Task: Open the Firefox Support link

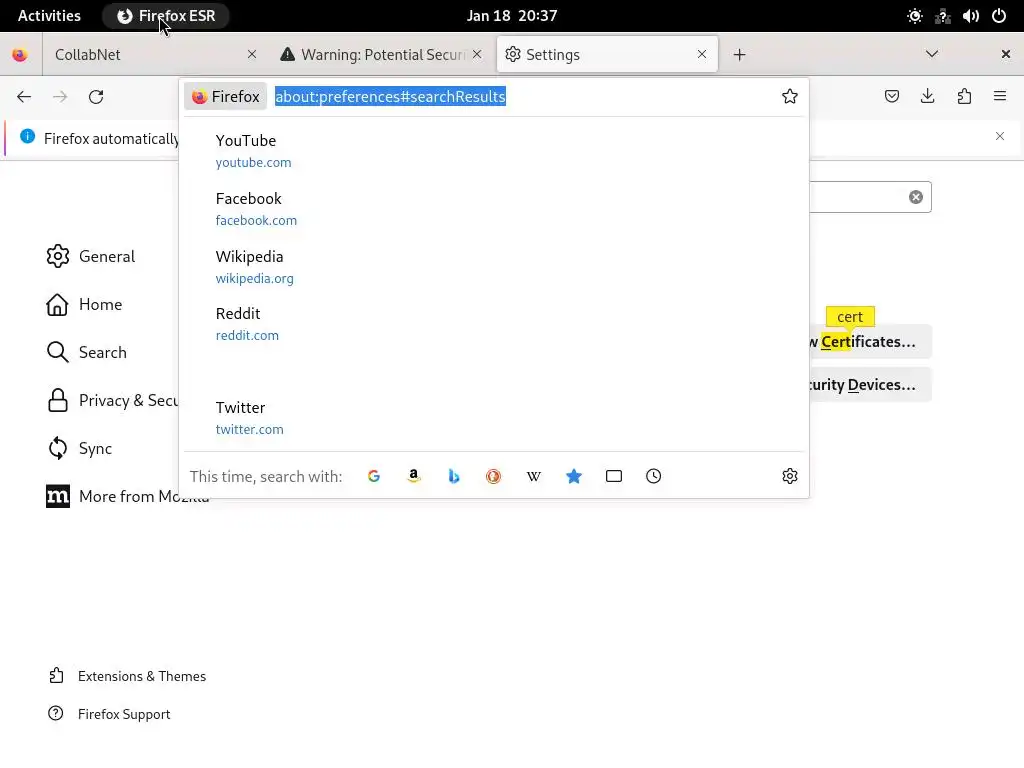Action: (x=109, y=714)
